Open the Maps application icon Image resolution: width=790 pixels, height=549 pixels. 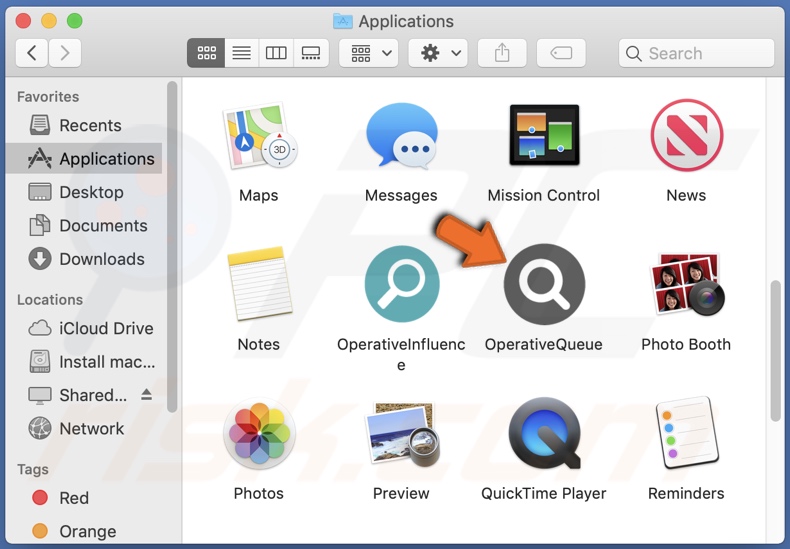pyautogui.click(x=259, y=136)
